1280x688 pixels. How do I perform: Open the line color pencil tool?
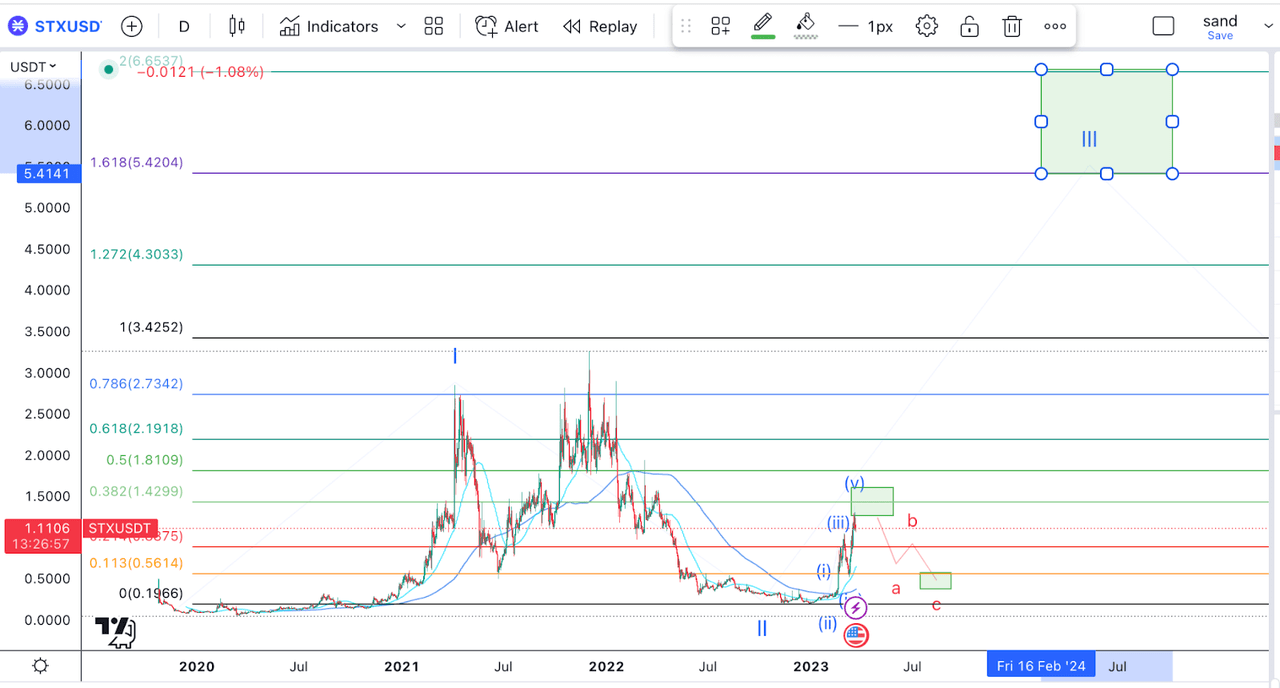click(763, 25)
